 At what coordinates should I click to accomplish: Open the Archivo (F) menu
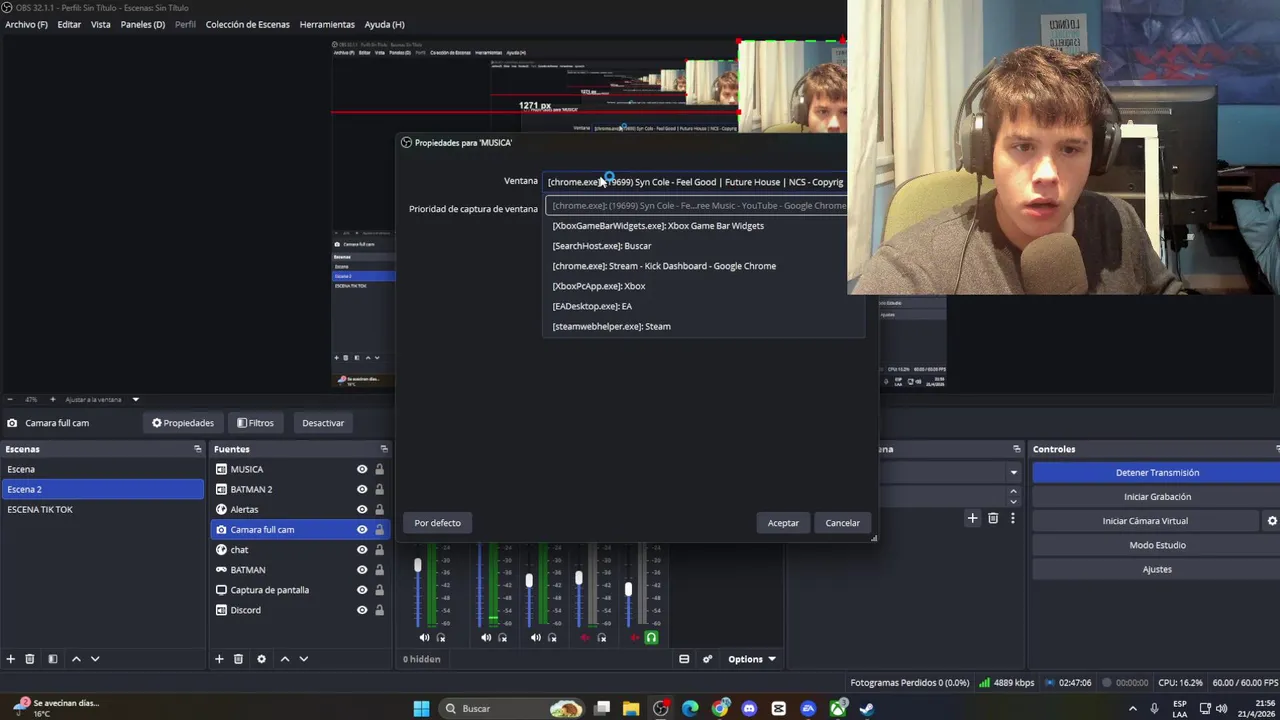[26, 24]
